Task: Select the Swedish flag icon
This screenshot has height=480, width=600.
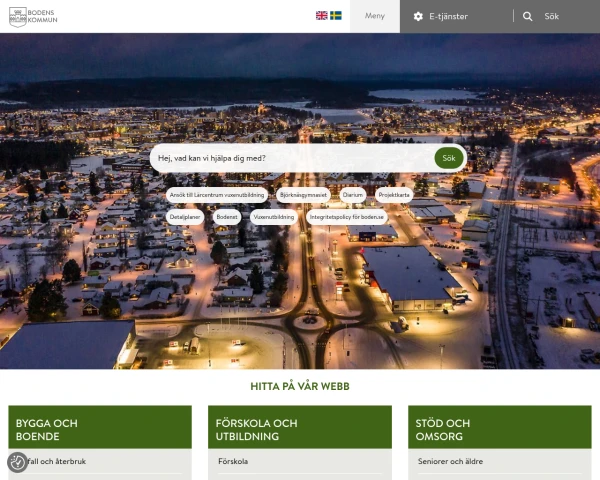Action: point(336,16)
